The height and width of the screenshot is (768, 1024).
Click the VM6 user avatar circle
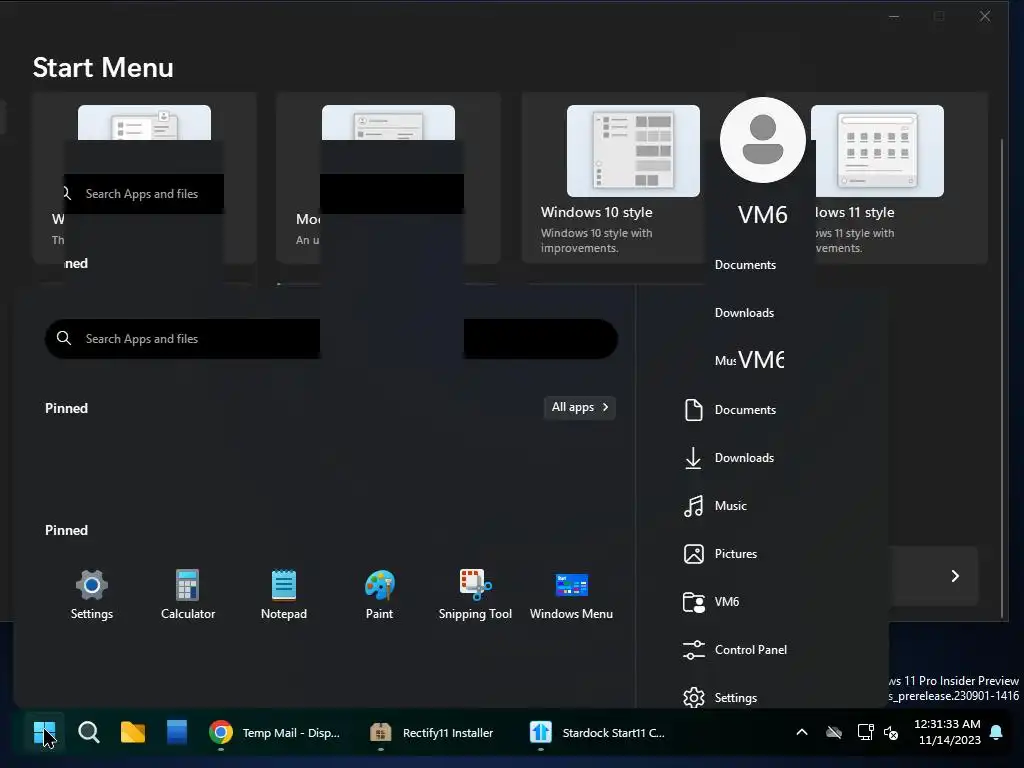click(x=762, y=140)
